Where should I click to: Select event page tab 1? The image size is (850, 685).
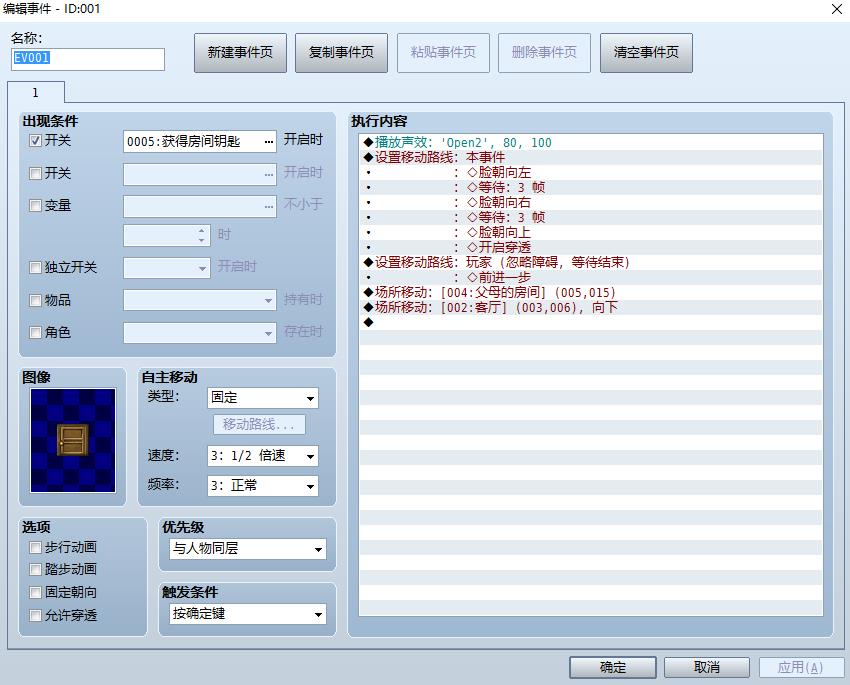pos(36,92)
